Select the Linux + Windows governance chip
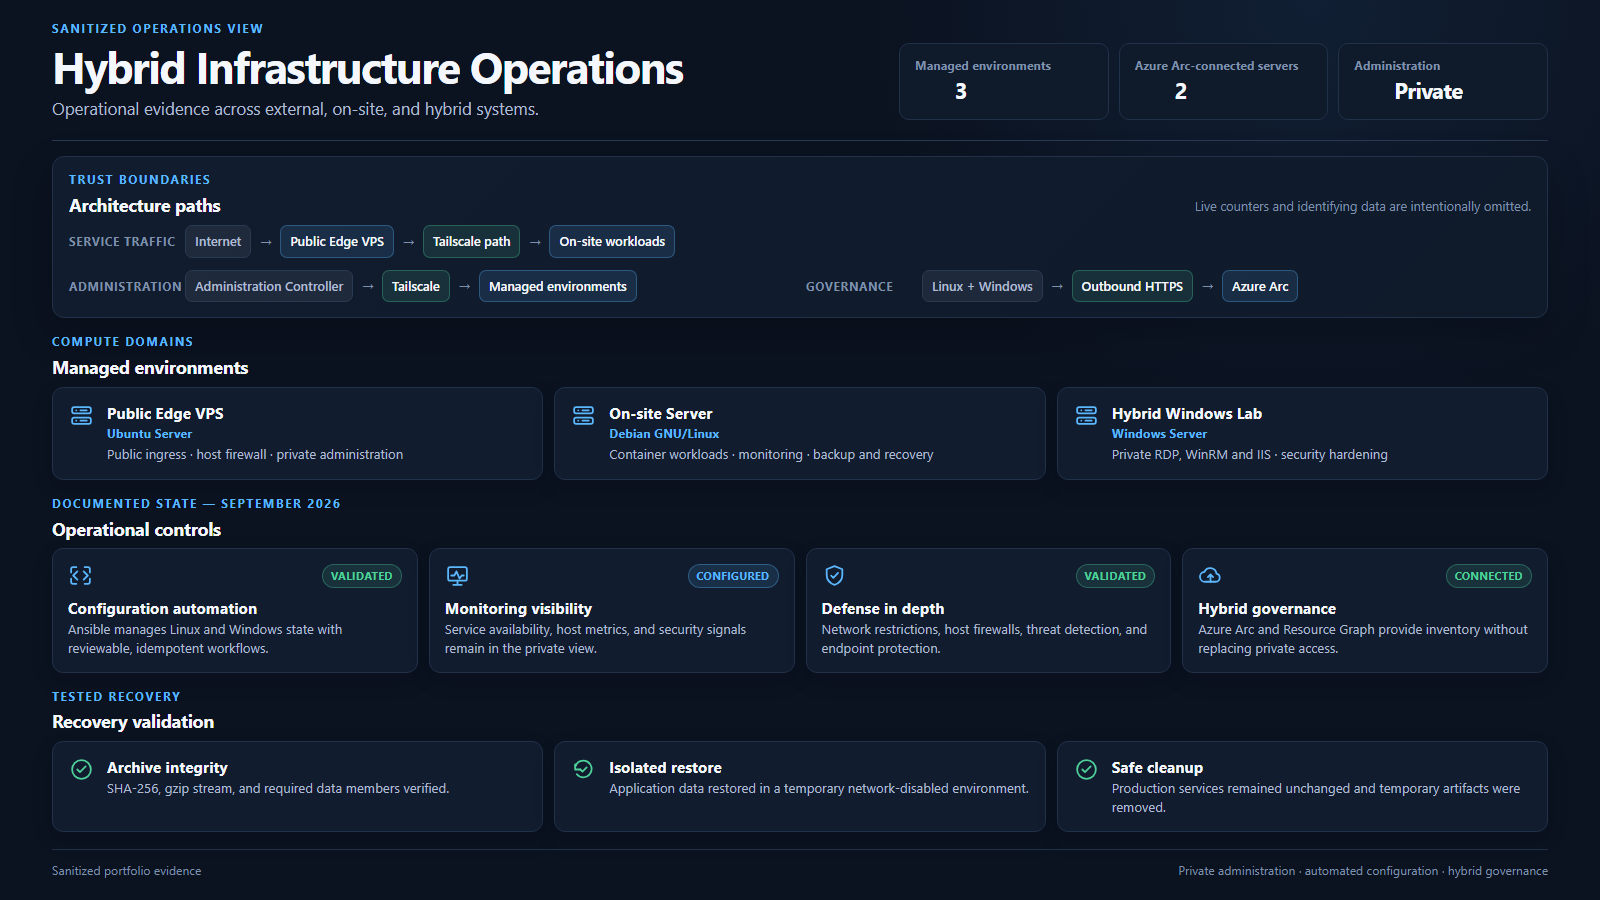The width and height of the screenshot is (1600, 900). click(982, 287)
